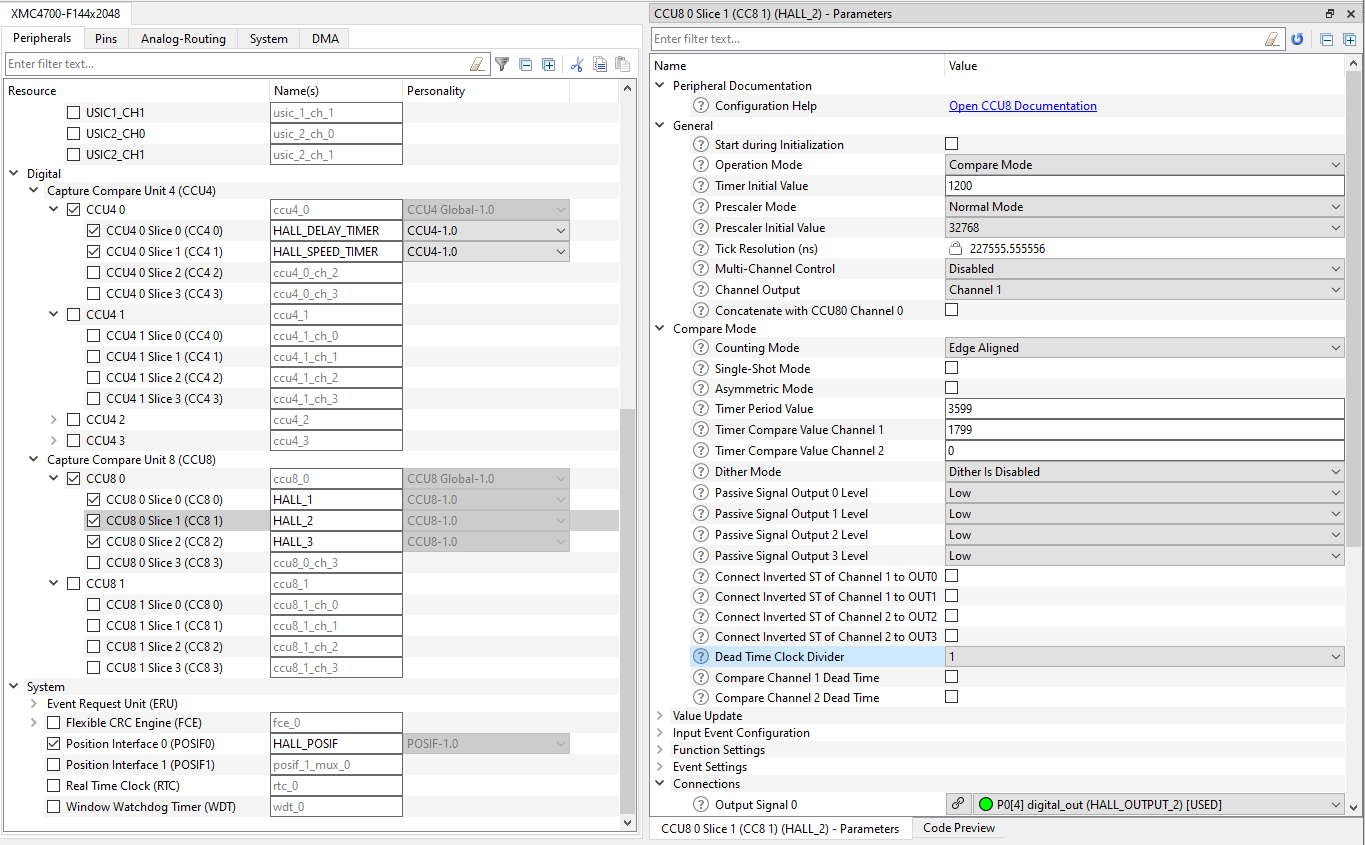Click the paste clipboard icon
The height and width of the screenshot is (845, 1365).
click(x=622, y=64)
